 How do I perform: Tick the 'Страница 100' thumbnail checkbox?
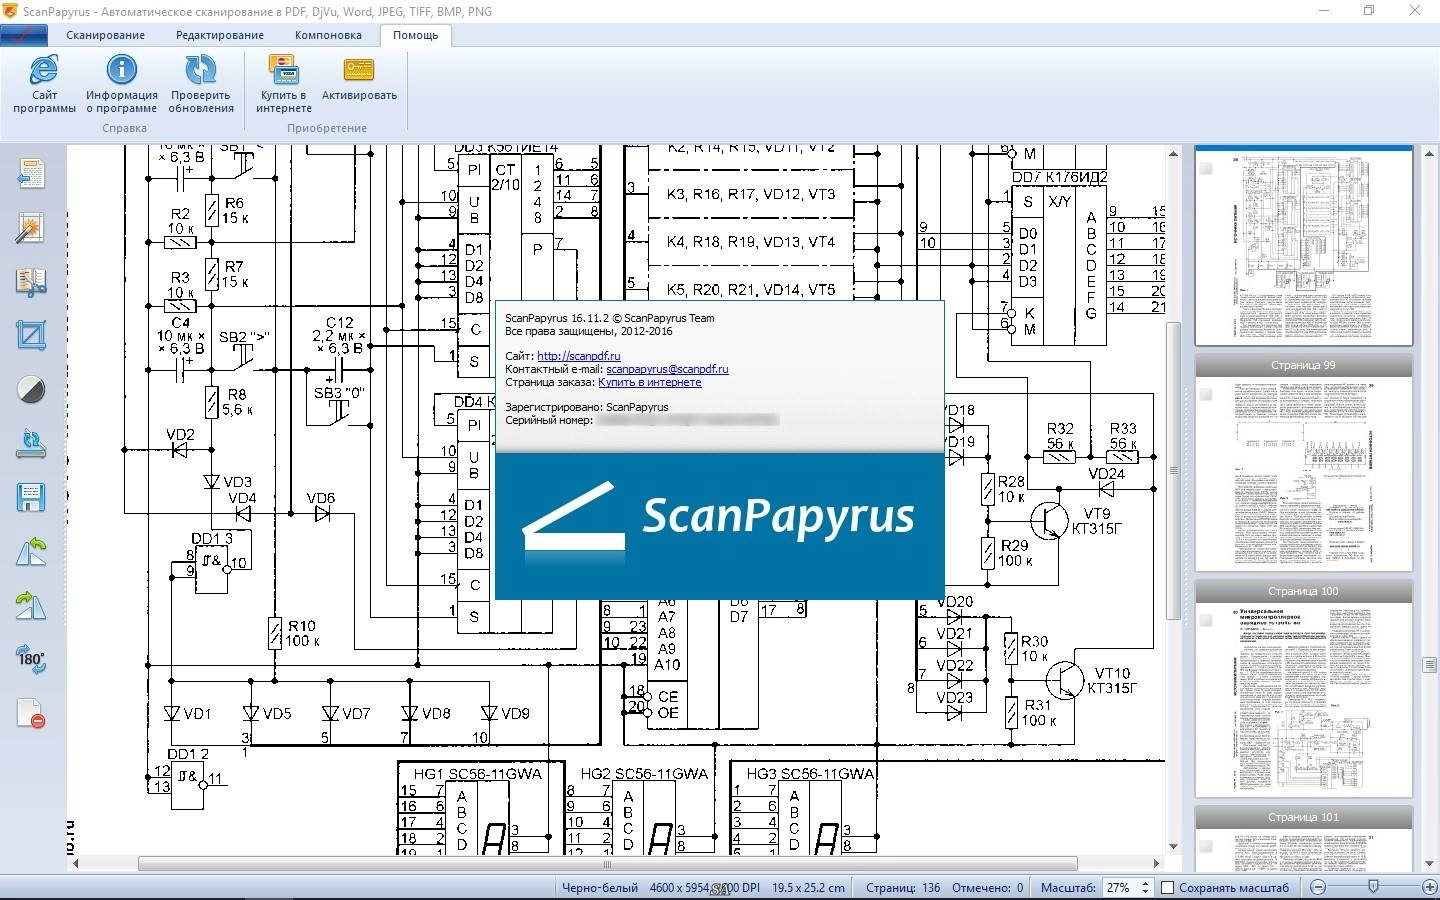click(x=1206, y=620)
